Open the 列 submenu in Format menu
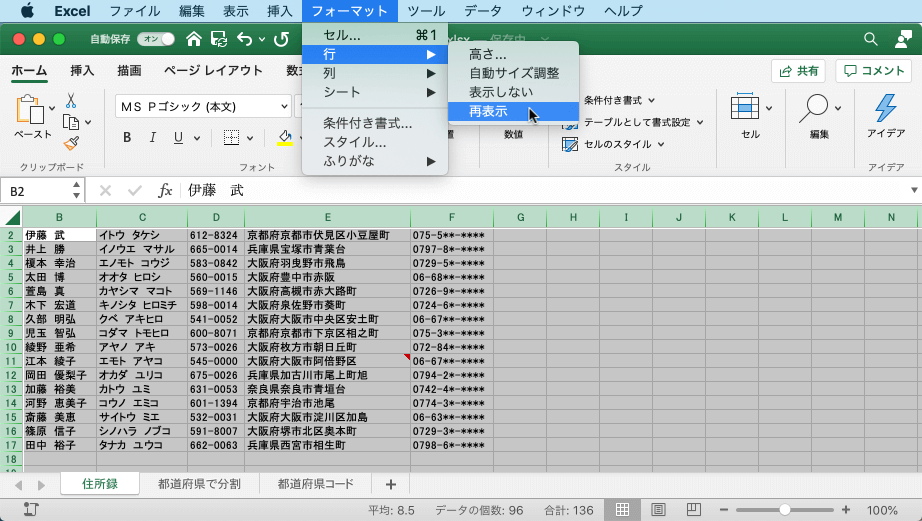The image size is (922, 521). pyautogui.click(x=375, y=74)
